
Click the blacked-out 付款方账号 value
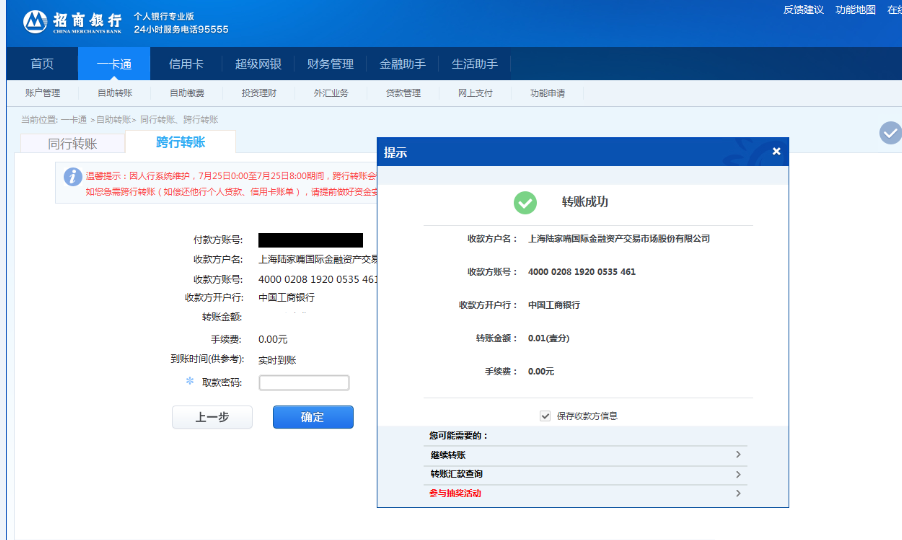[x=311, y=240]
